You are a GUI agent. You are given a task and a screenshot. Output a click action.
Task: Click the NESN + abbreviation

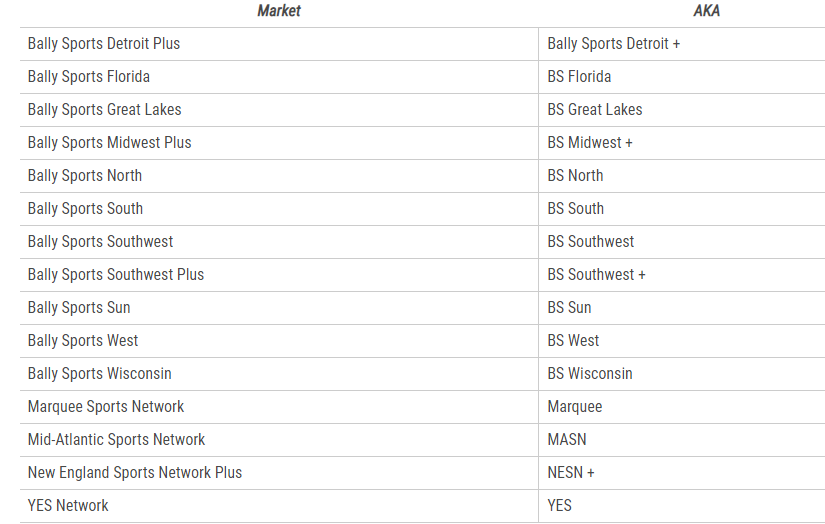[x=571, y=473]
